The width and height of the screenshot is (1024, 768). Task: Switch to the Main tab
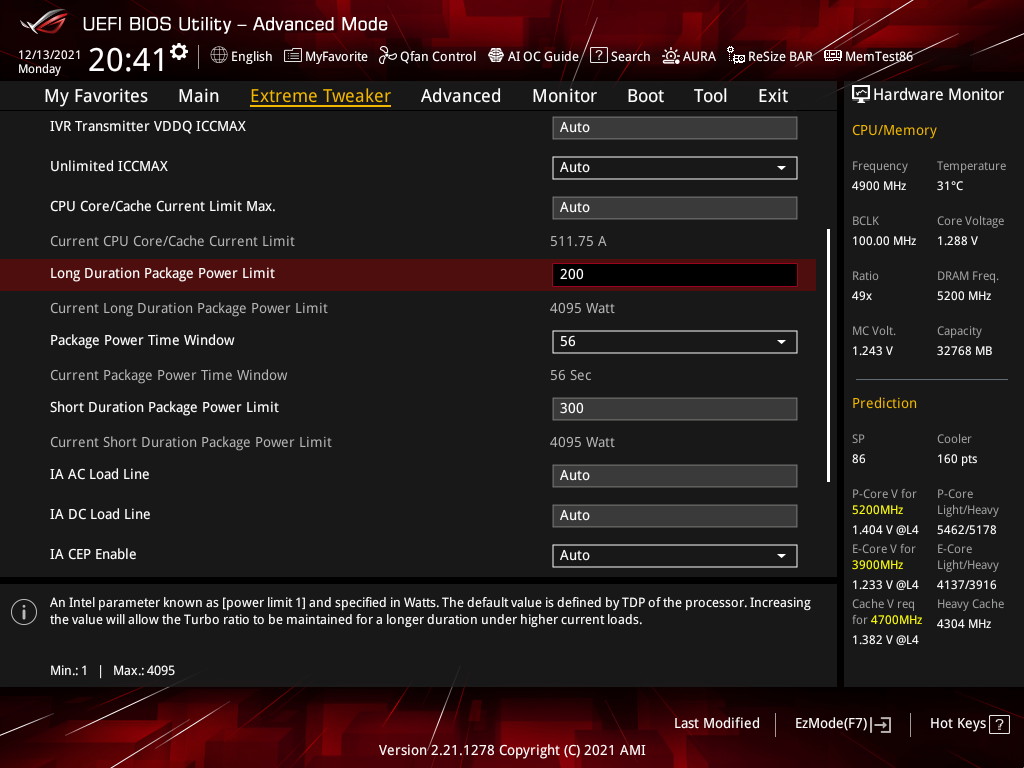click(x=199, y=96)
